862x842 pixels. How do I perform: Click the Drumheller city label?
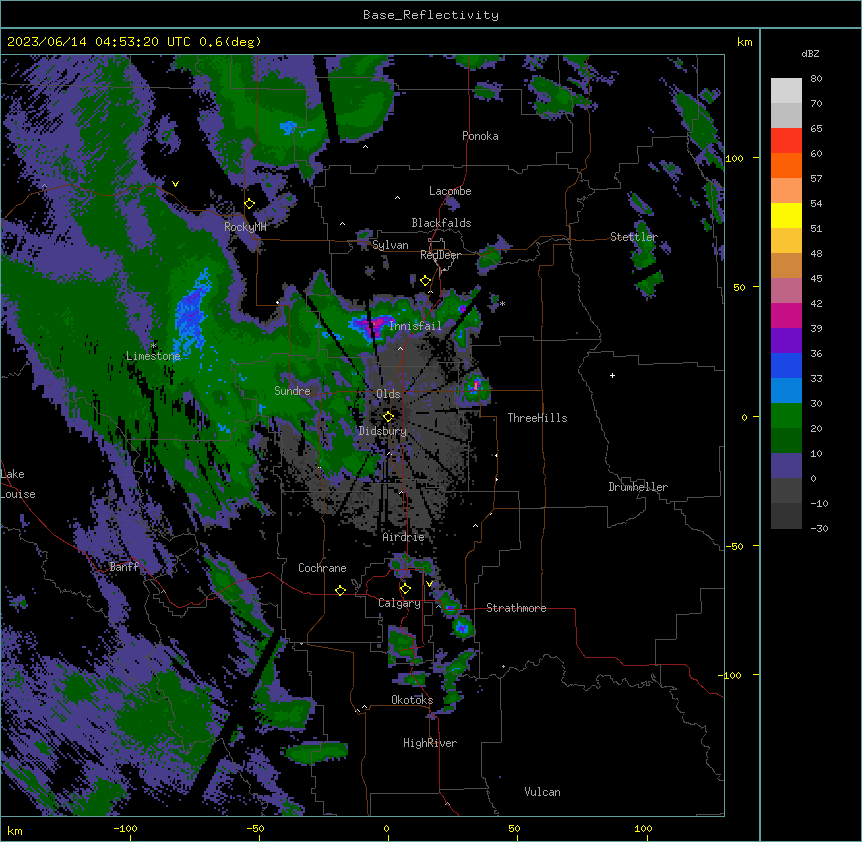638,487
